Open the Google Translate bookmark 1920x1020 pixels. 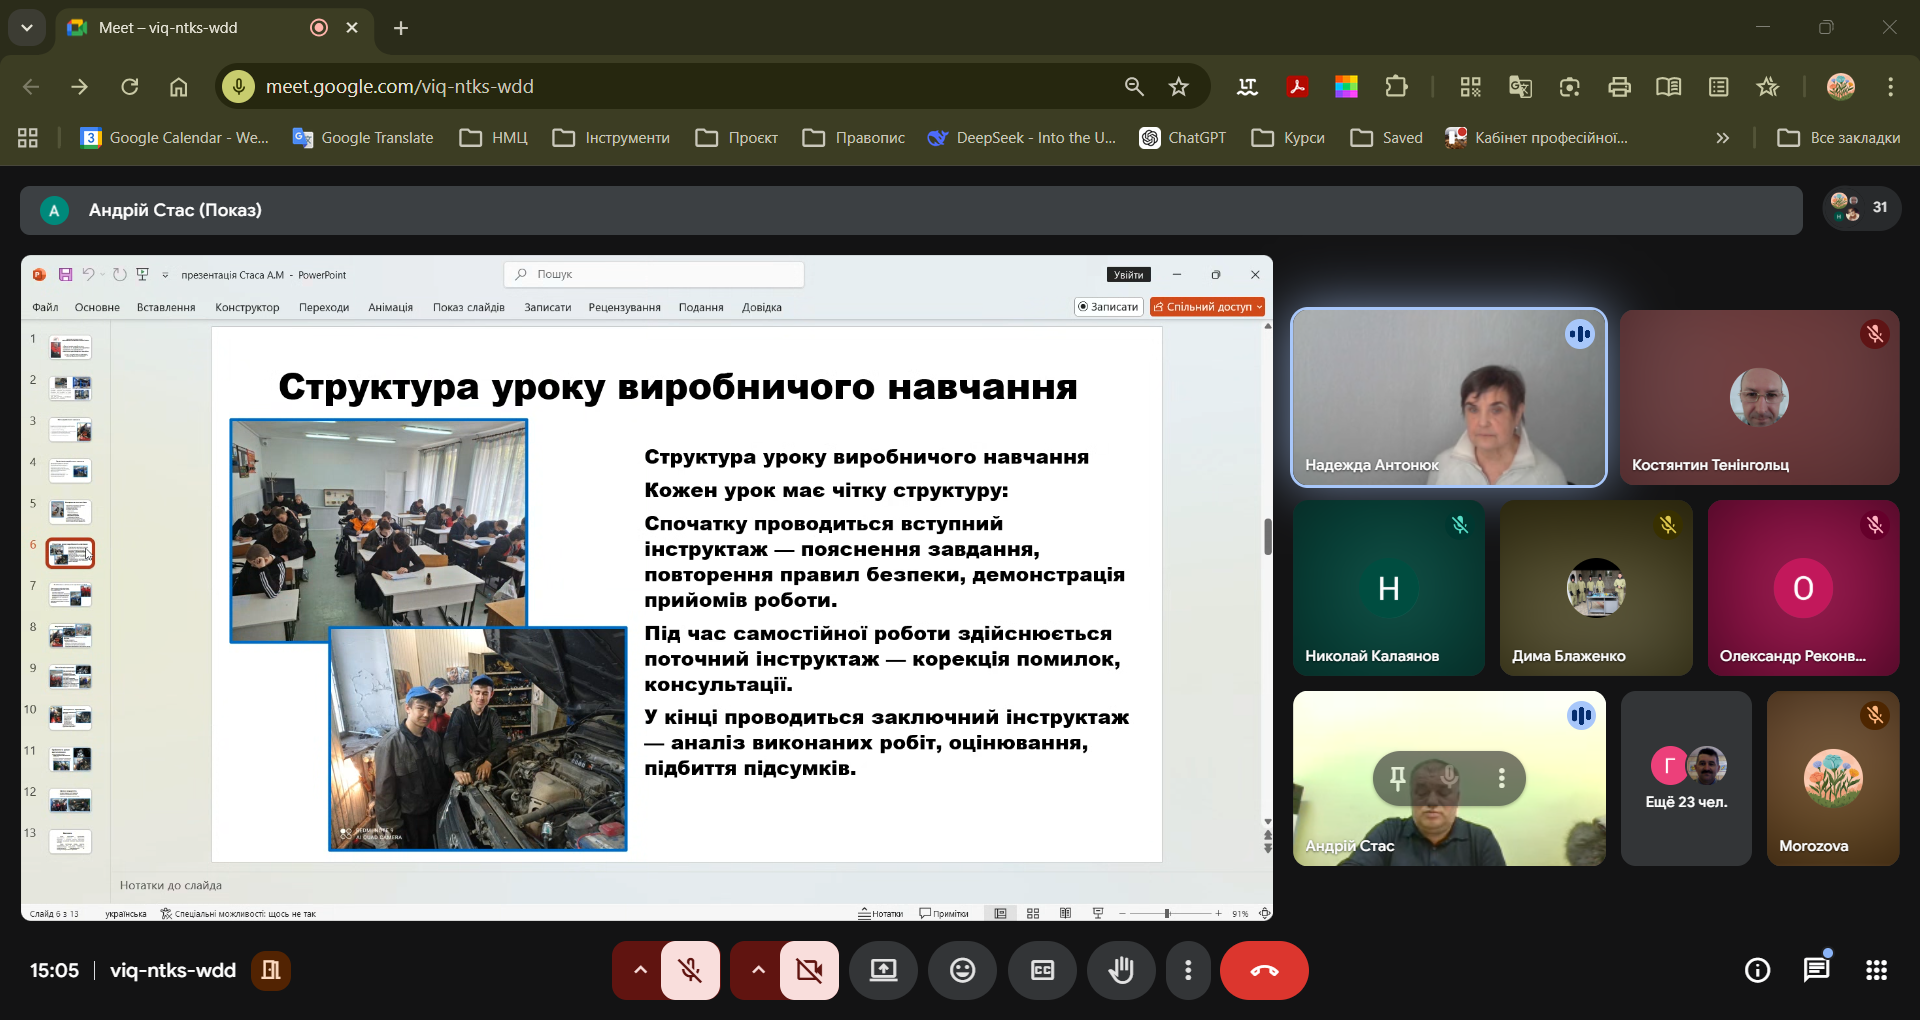[x=363, y=138]
